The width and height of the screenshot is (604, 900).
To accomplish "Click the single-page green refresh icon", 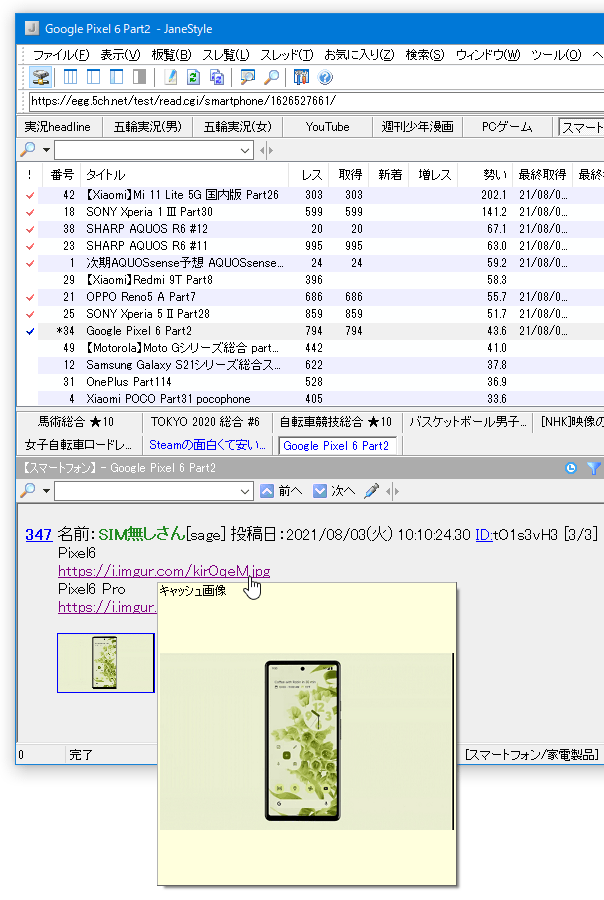I will pos(193,77).
